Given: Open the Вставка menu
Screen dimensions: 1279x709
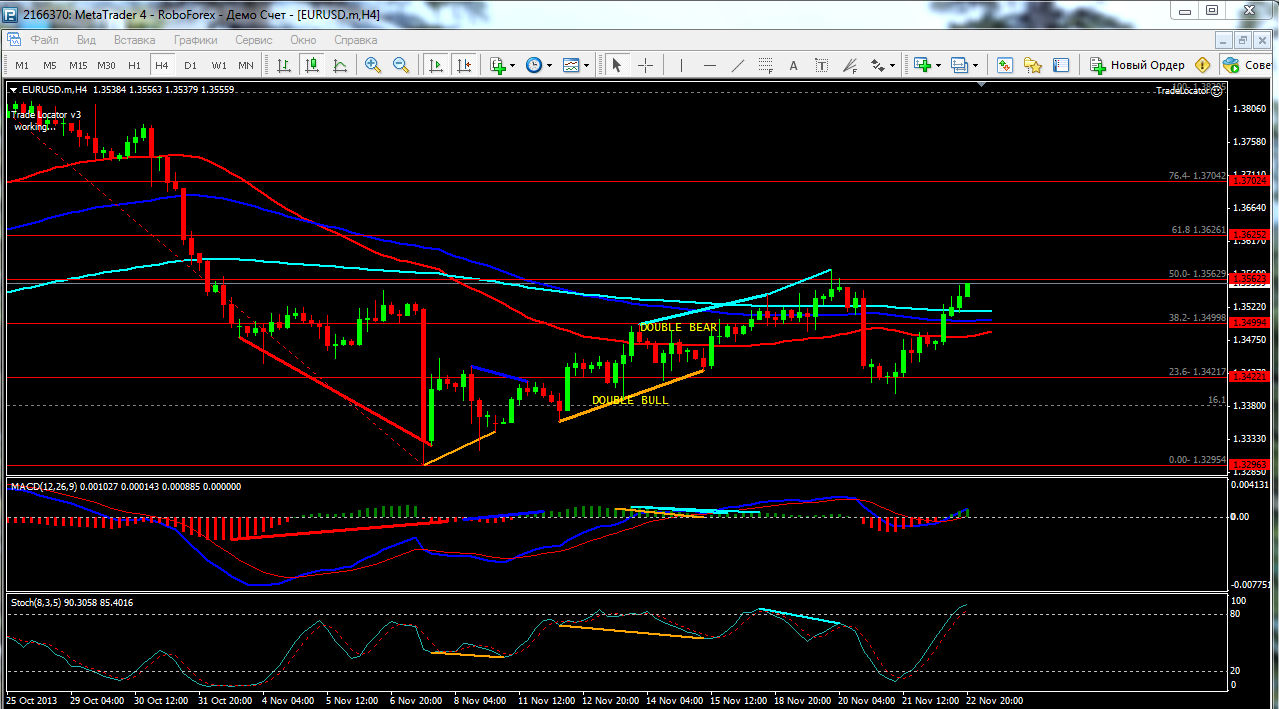Looking at the screenshot, I should click(134, 40).
